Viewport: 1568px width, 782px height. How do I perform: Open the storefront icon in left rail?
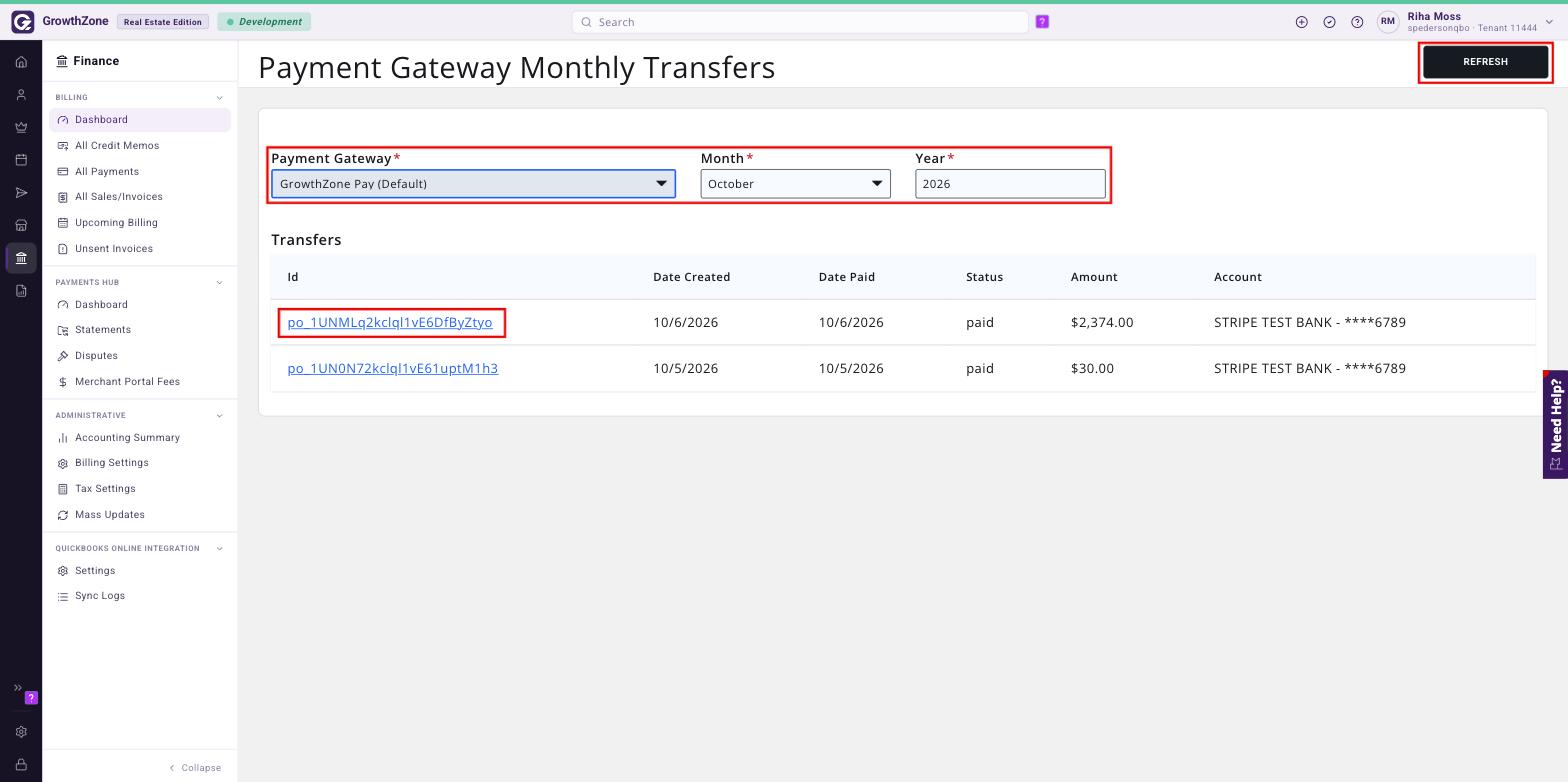21,225
